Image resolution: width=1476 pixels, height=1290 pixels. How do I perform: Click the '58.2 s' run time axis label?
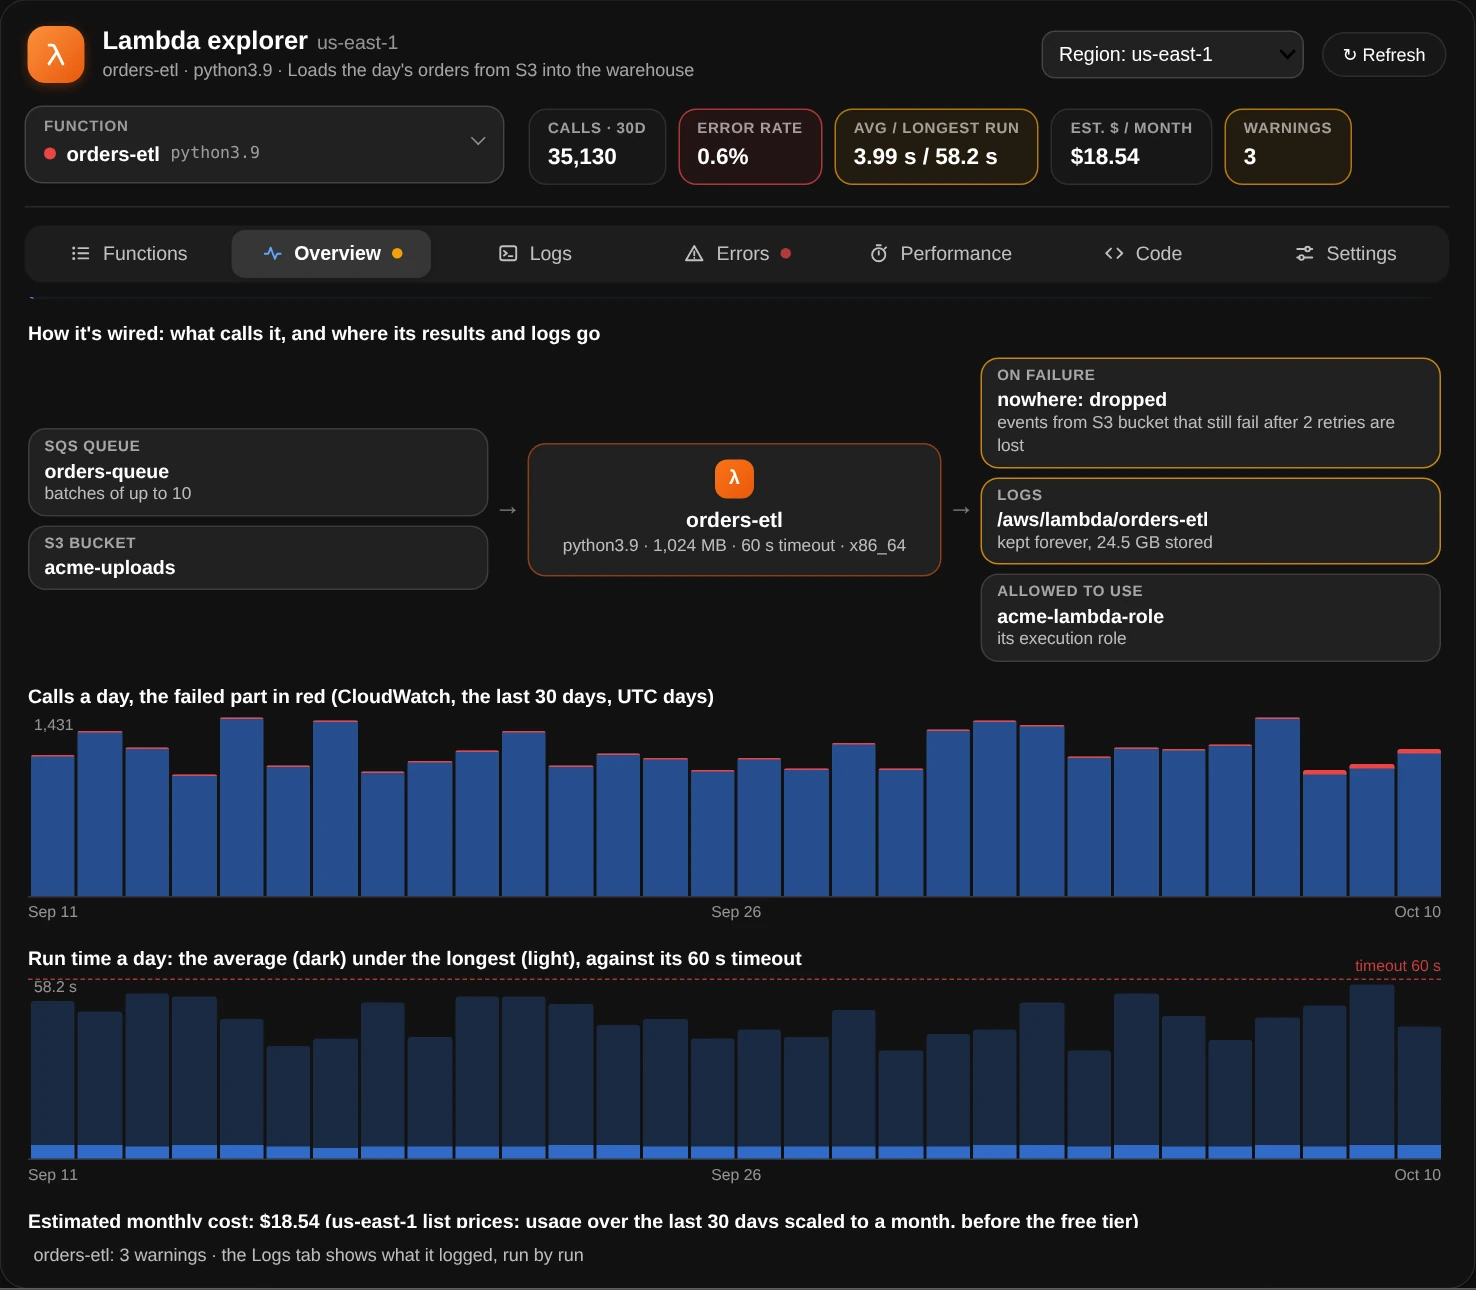pos(55,987)
